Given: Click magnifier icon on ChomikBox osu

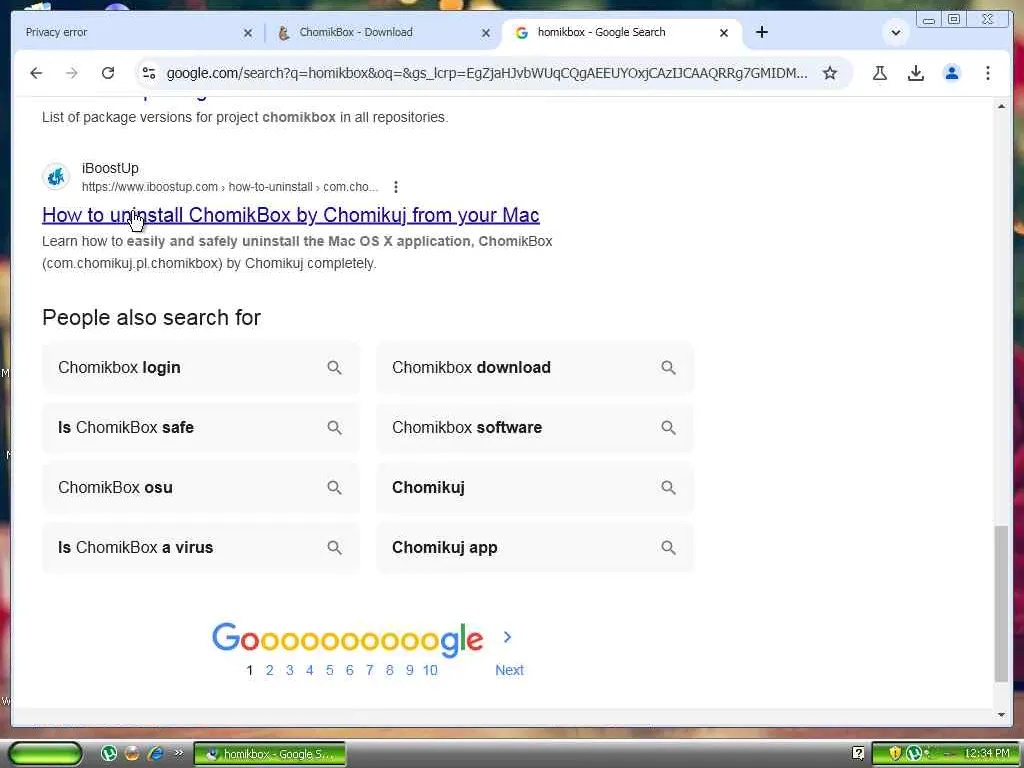Looking at the screenshot, I should coord(334,488).
